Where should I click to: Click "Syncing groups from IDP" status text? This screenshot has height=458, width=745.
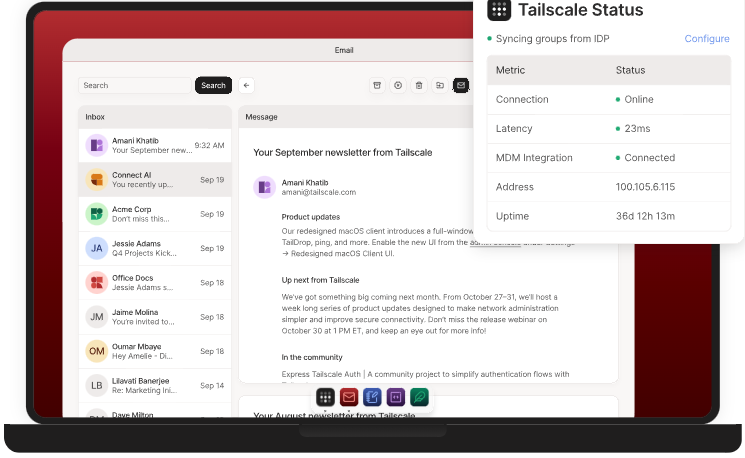tap(552, 39)
